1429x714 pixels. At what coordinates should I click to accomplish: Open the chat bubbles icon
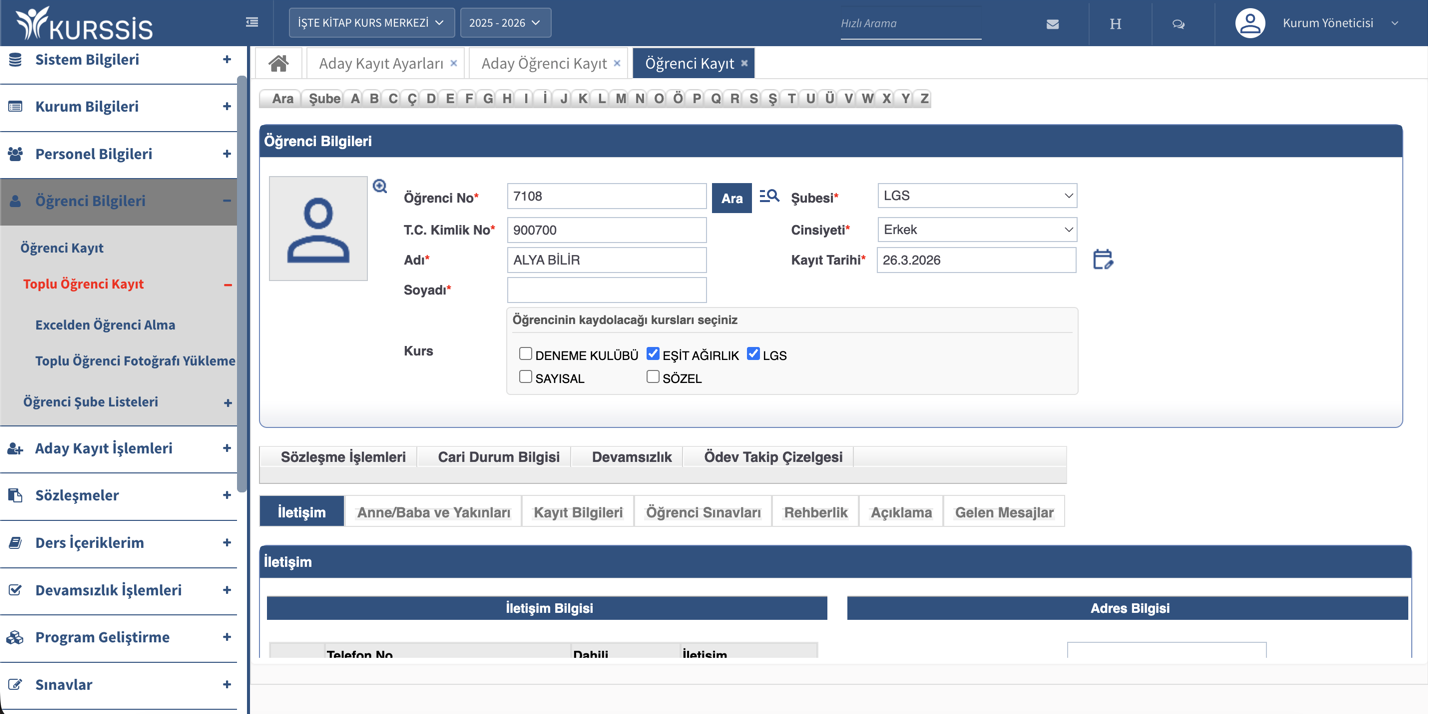click(x=1179, y=24)
